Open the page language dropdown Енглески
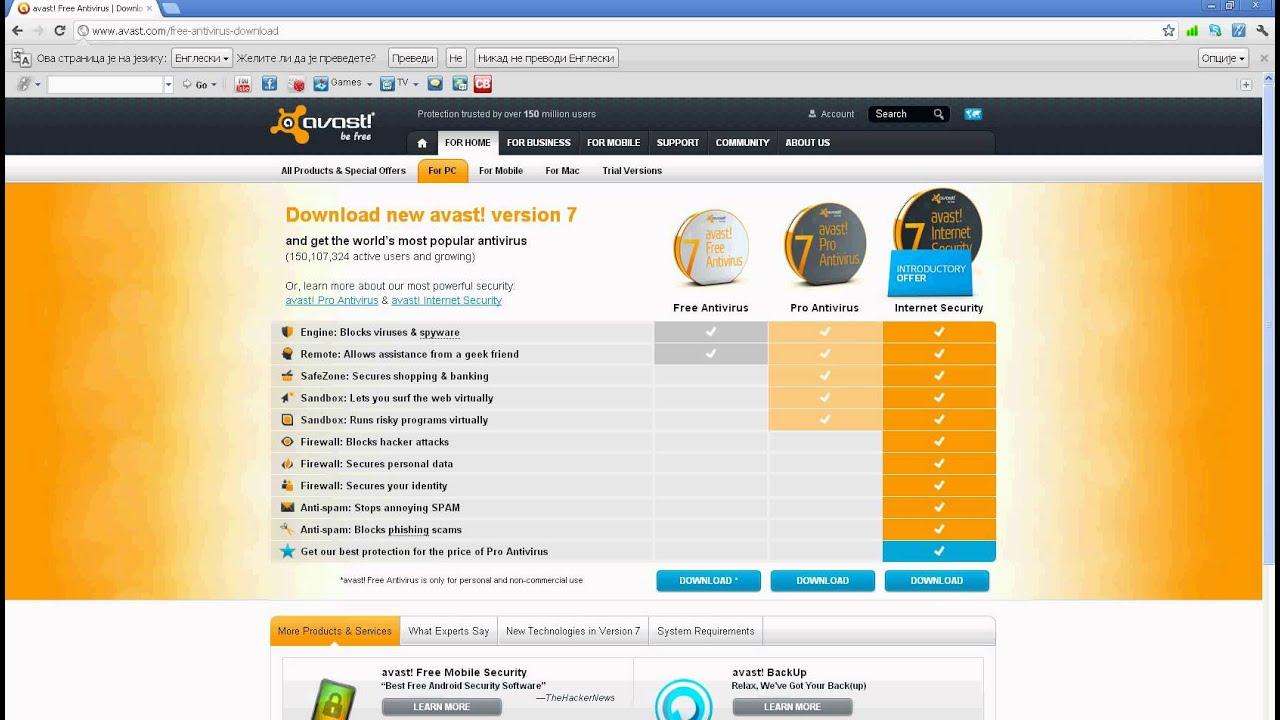 coord(202,58)
